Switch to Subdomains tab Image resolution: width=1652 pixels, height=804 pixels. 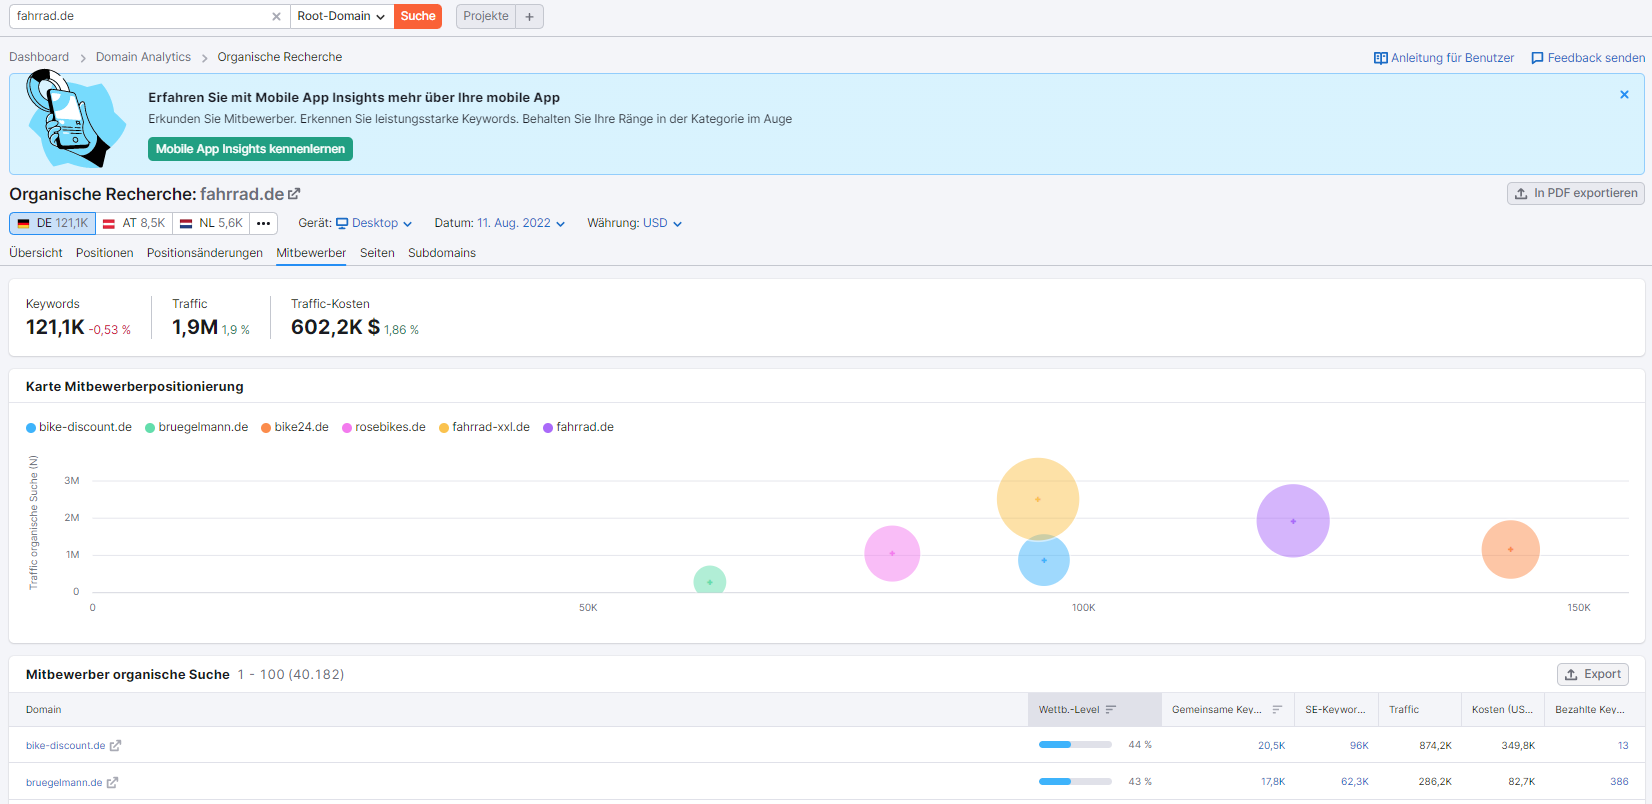click(442, 253)
